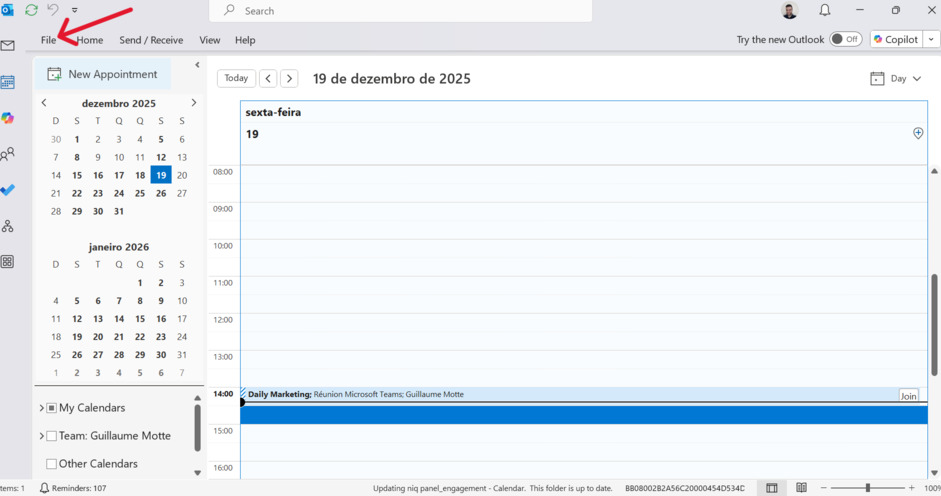Open the notifications bell
941x496 pixels.
pyautogui.click(x=825, y=10)
